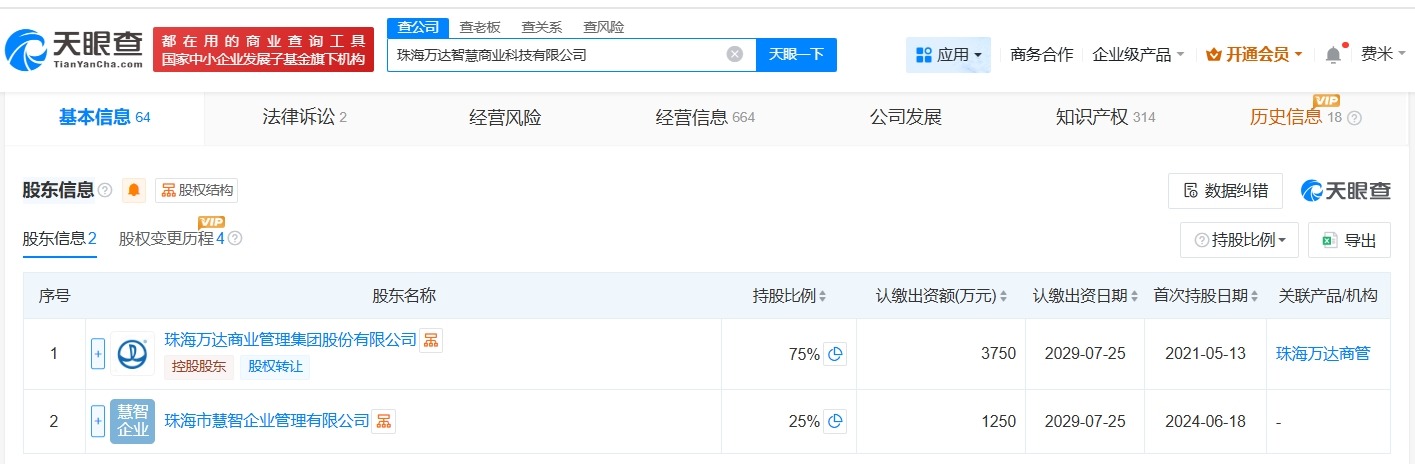This screenshot has width=1415, height=464.
Task: Open 持股比例 filter dropdown
Action: pos(1239,240)
